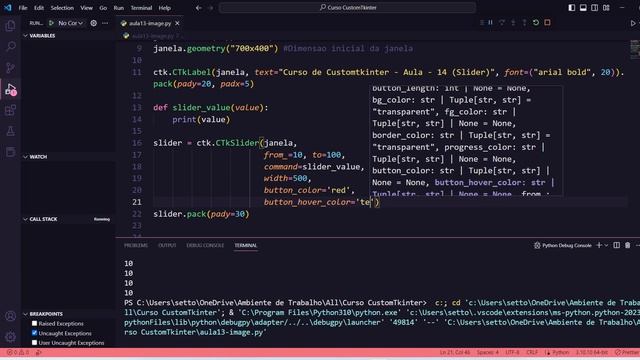Image resolution: width=640 pixels, height=360 pixels.
Task: Open the Extensions view
Action: (x=11, y=110)
